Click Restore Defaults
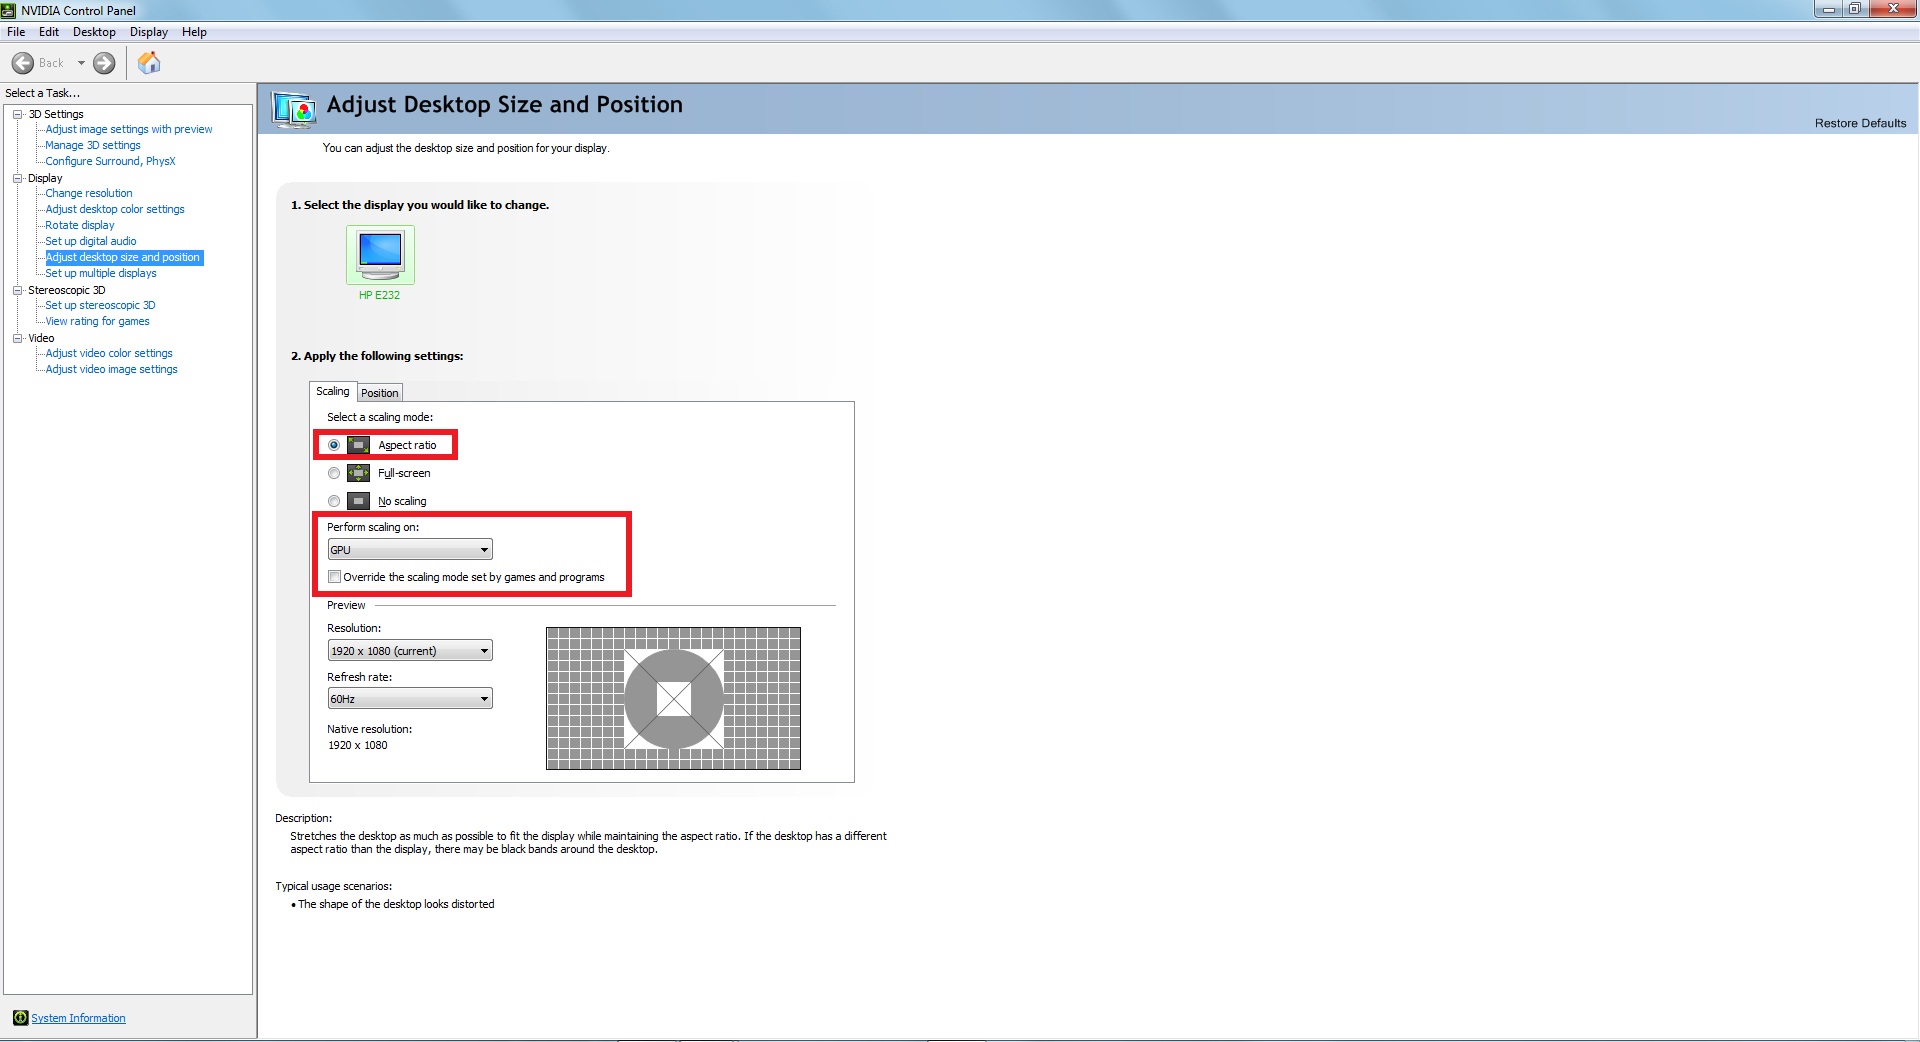The width and height of the screenshot is (1920, 1042). 1860,123
